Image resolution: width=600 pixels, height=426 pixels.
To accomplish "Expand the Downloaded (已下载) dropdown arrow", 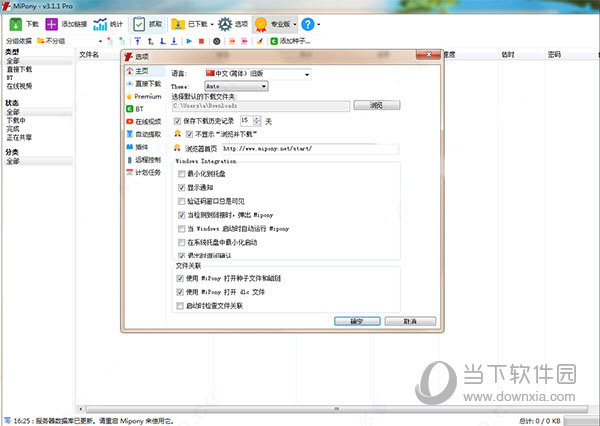I will point(212,24).
